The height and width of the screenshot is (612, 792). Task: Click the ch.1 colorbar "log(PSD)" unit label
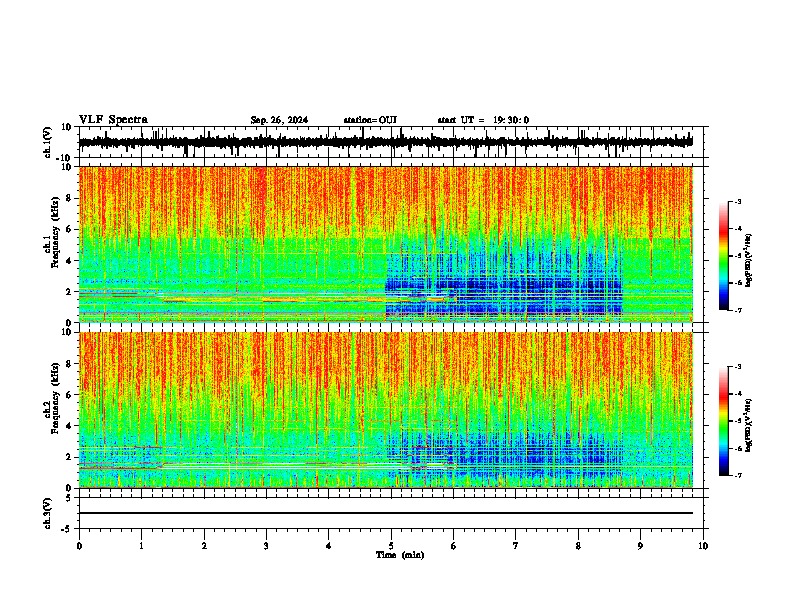[749, 261]
